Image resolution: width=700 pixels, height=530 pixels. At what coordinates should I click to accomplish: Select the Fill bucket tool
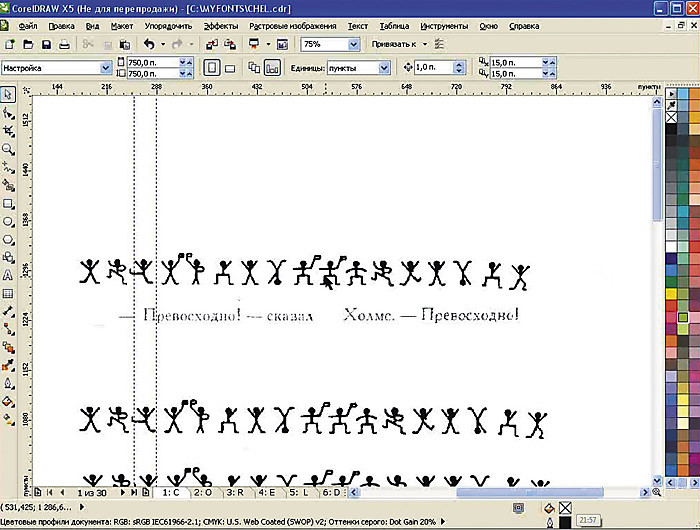point(8,401)
